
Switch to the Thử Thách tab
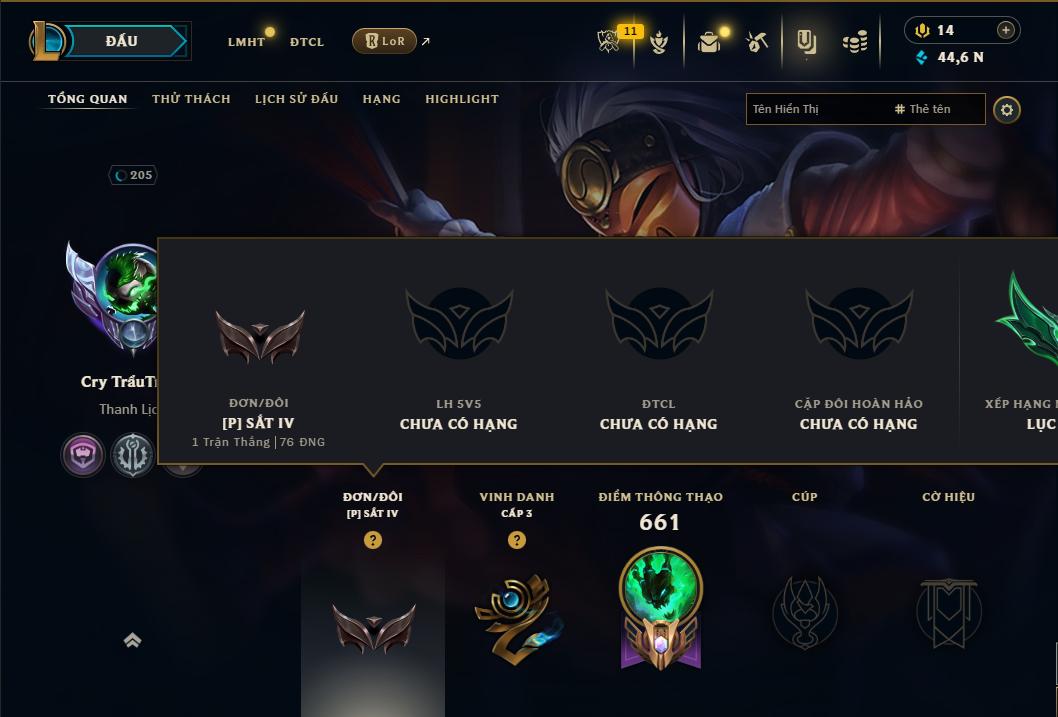point(191,99)
